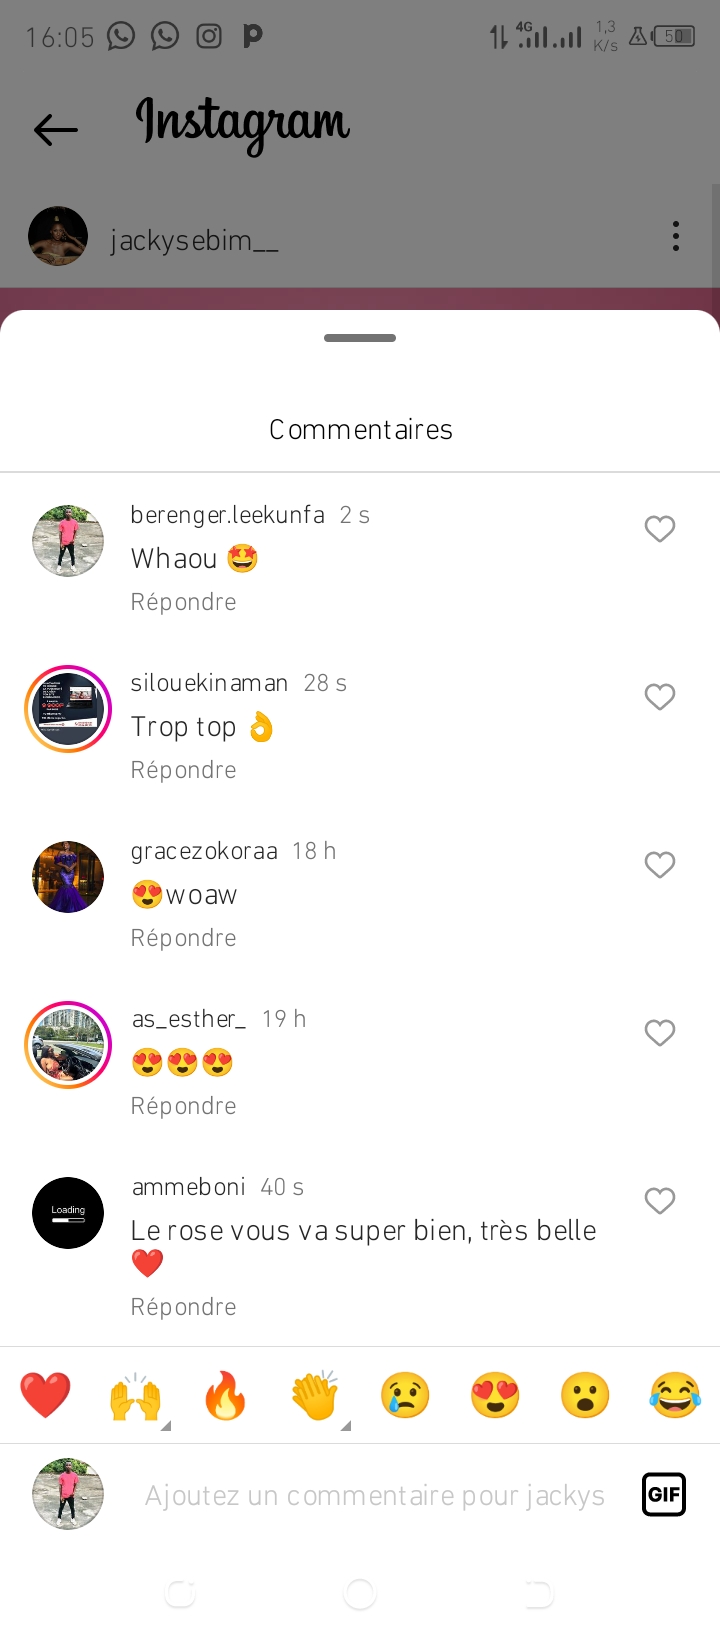The height and width of the screenshot is (1640, 720).
Task: Focus the add comment text field
Action: click(x=375, y=1495)
